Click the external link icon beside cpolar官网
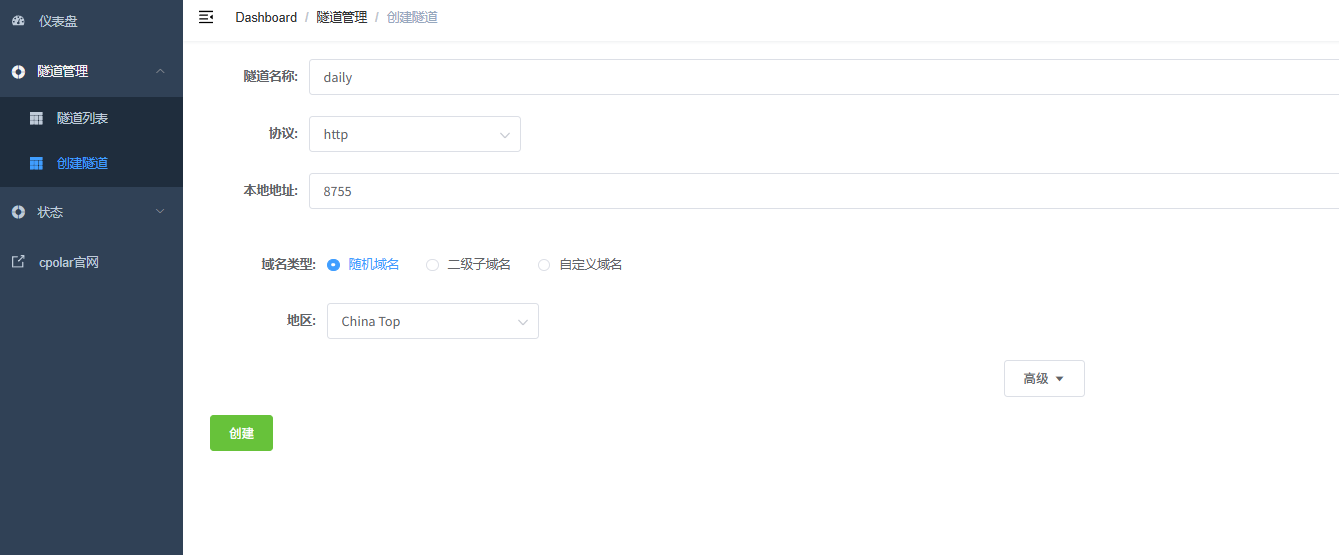Screen dimensions: 1339x555 (x=18, y=262)
